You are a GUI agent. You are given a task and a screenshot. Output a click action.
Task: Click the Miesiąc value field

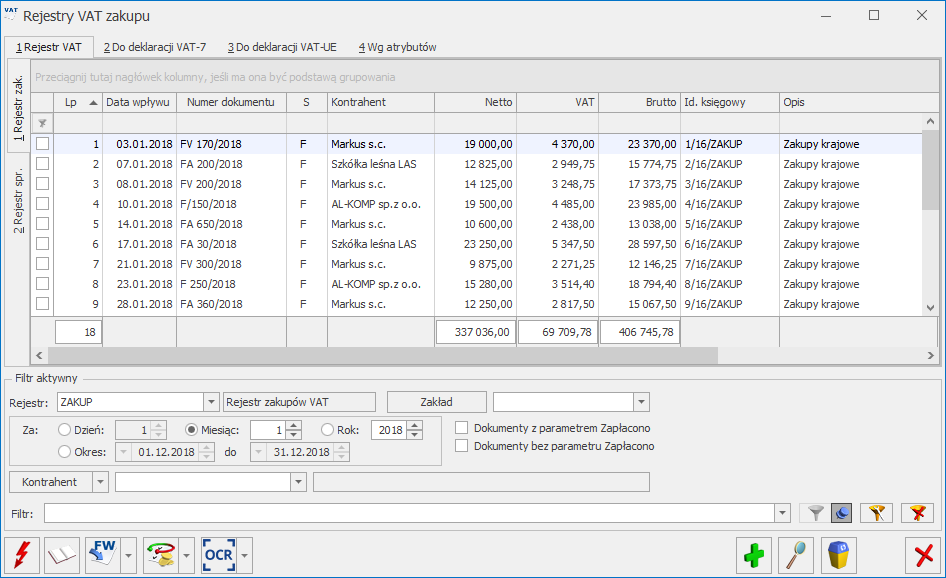268,430
